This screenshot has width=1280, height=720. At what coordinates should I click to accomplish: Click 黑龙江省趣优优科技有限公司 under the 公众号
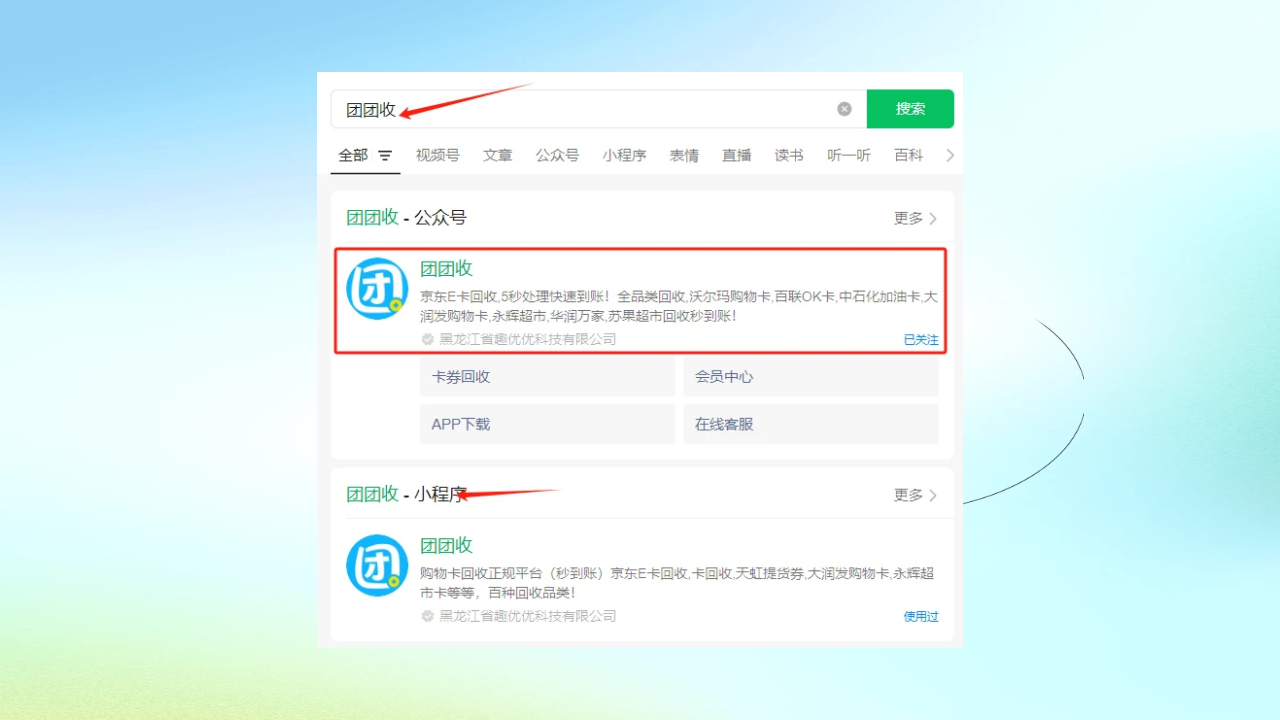528,339
